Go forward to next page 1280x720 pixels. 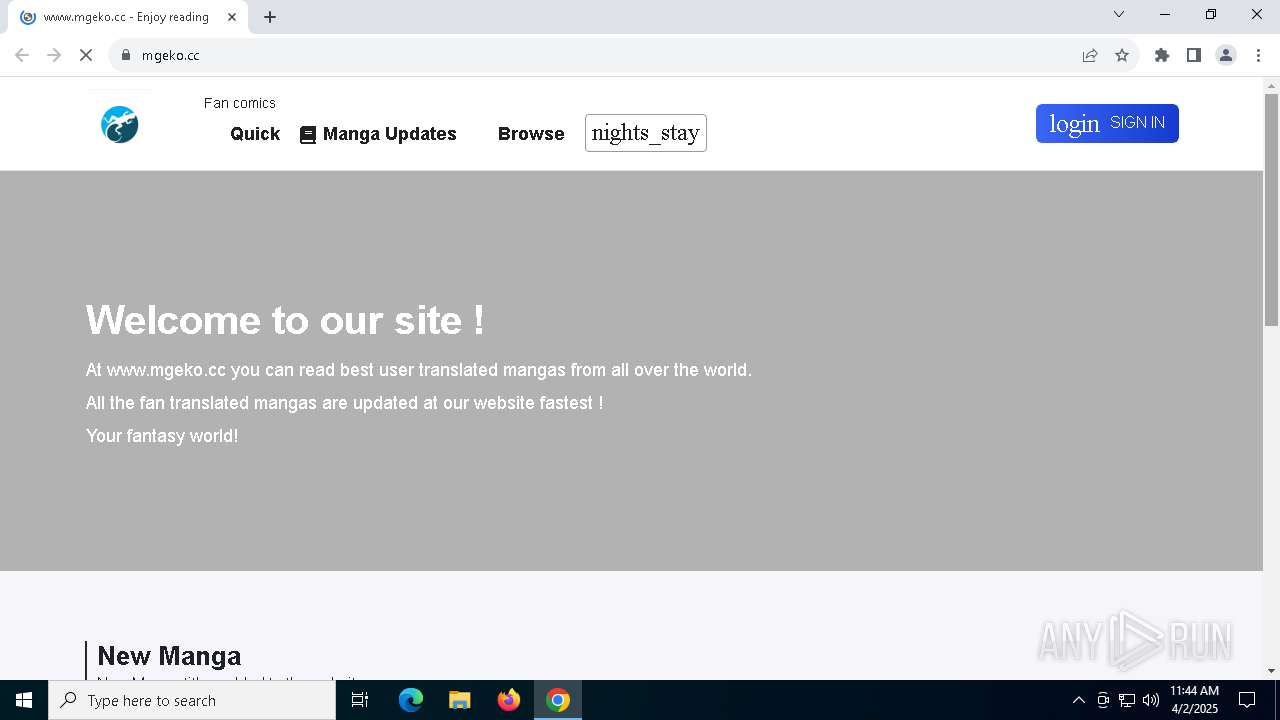(54, 55)
